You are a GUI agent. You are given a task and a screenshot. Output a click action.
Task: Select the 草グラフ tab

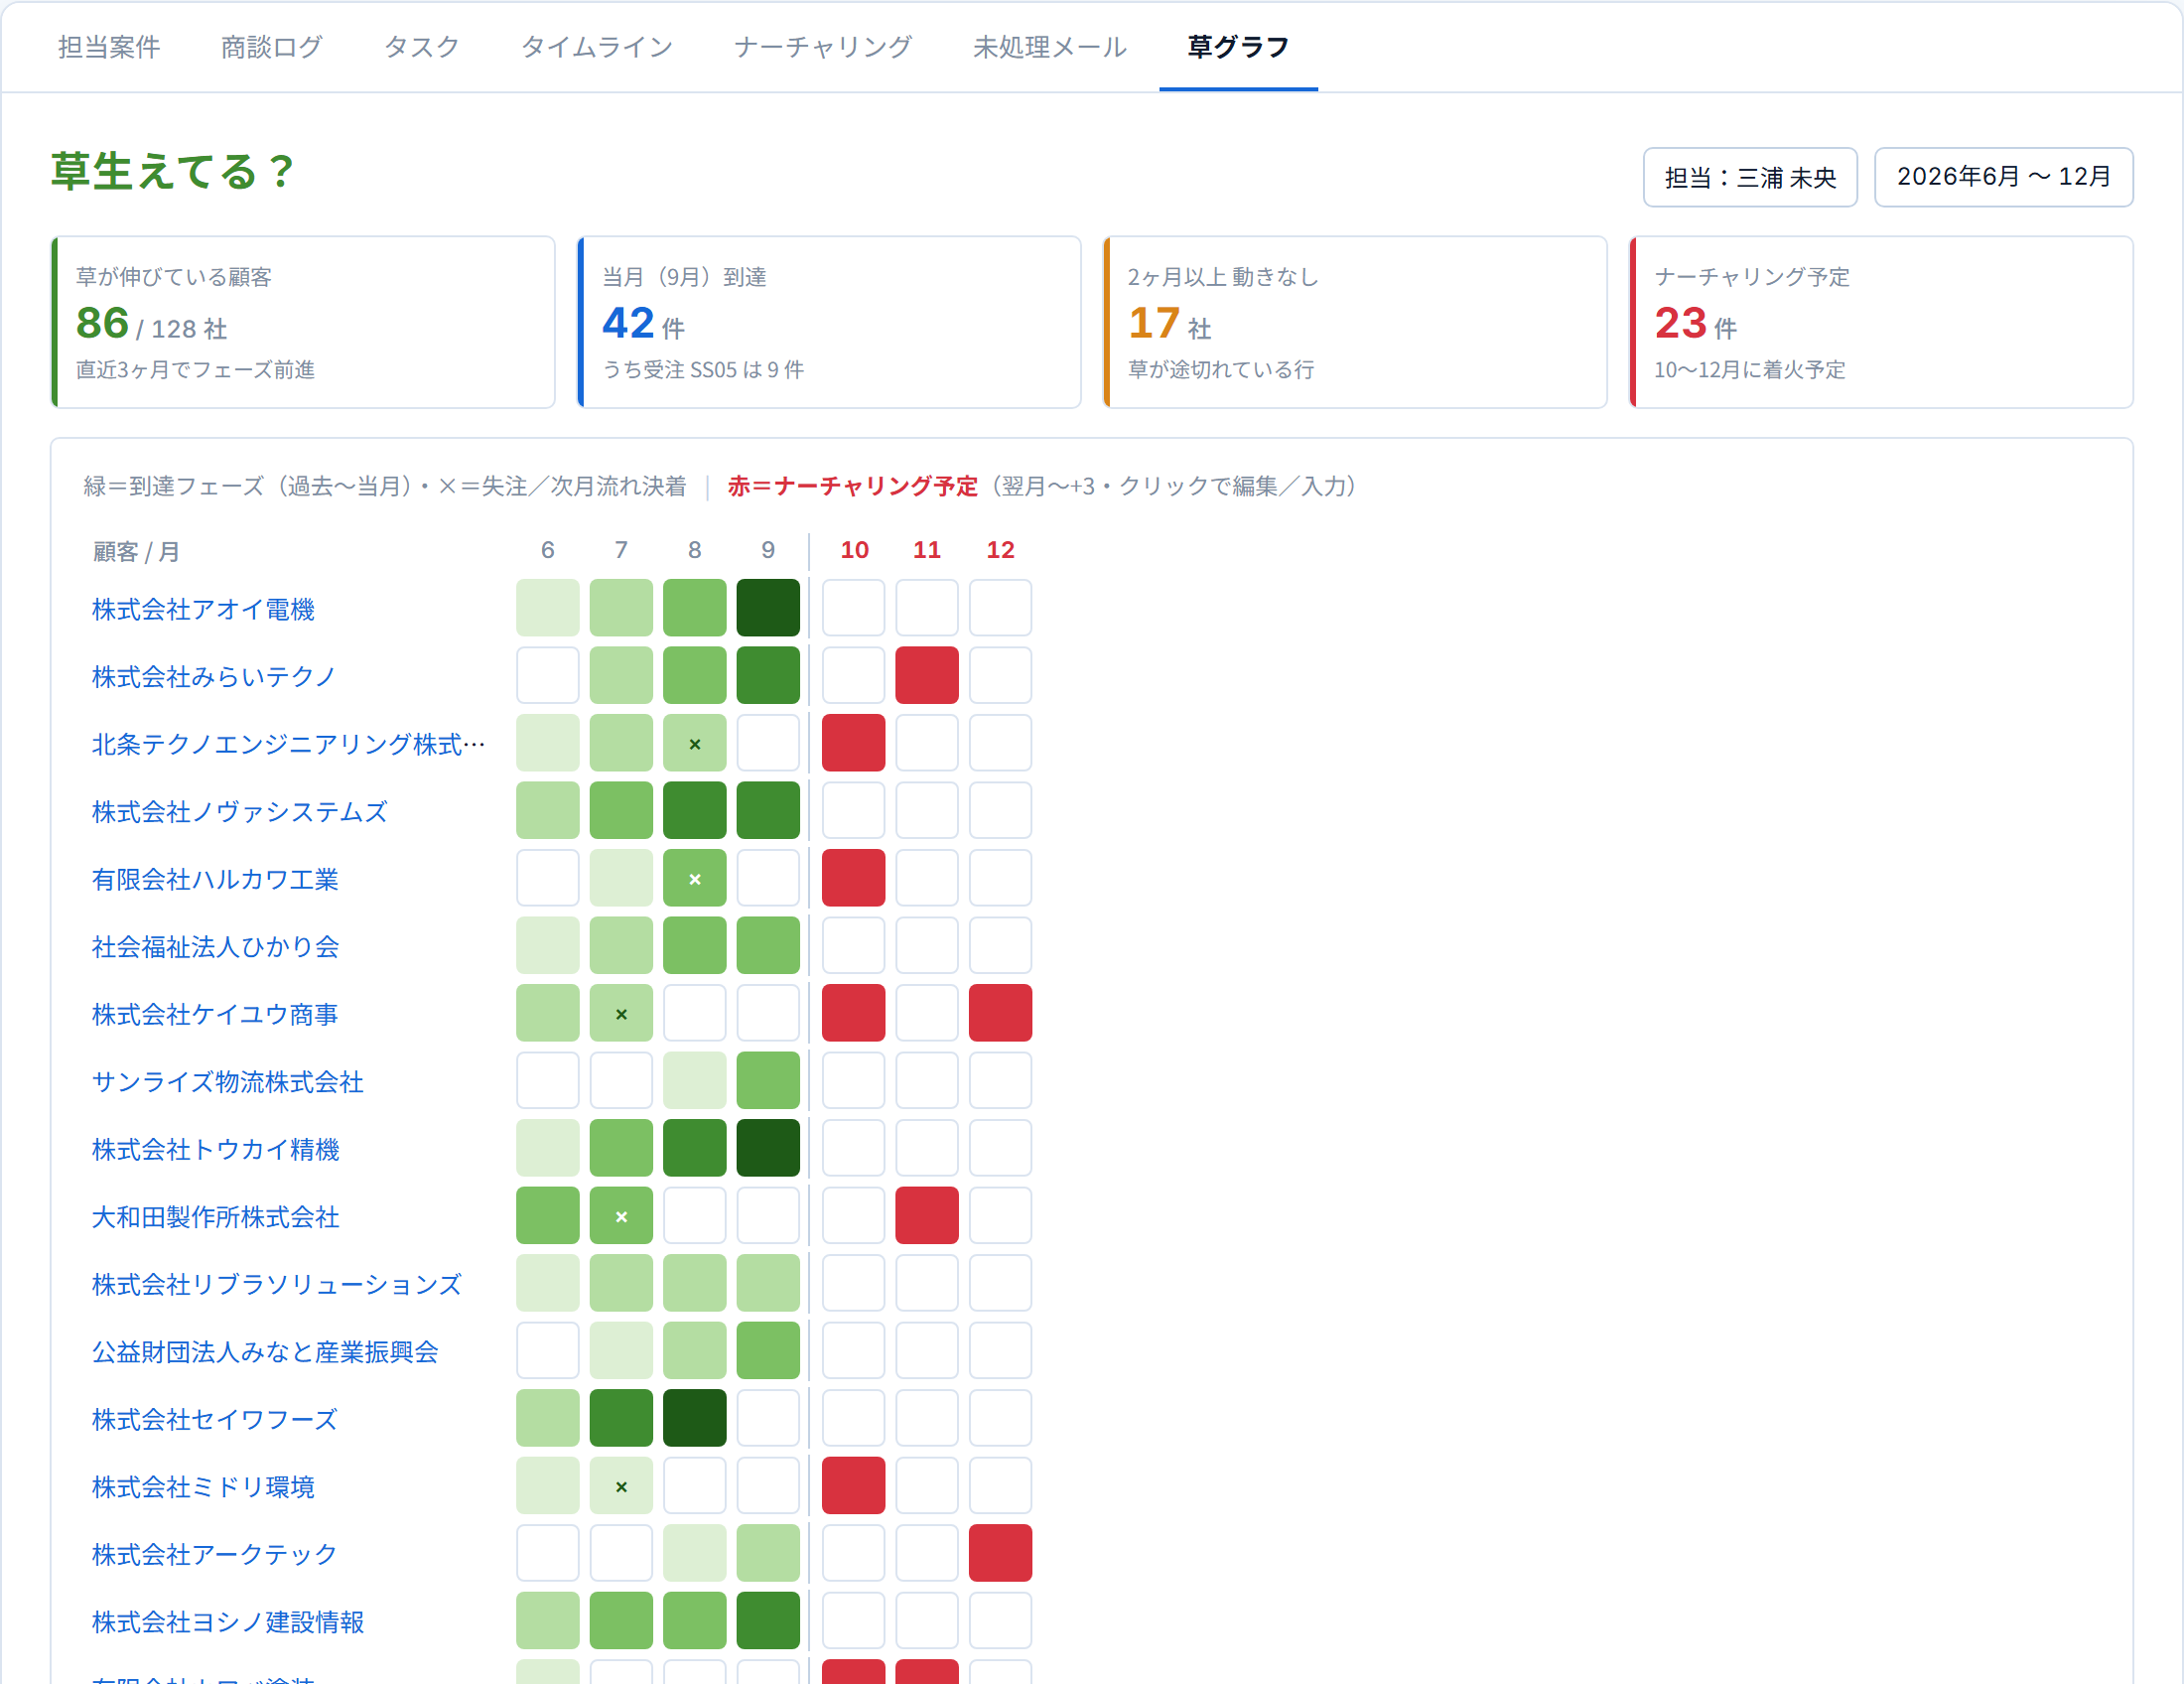1238,47
